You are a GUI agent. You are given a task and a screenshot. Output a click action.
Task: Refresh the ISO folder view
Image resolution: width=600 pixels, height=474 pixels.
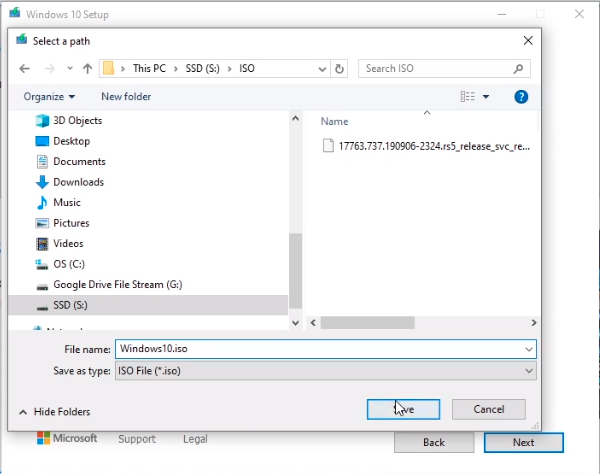tap(339, 69)
